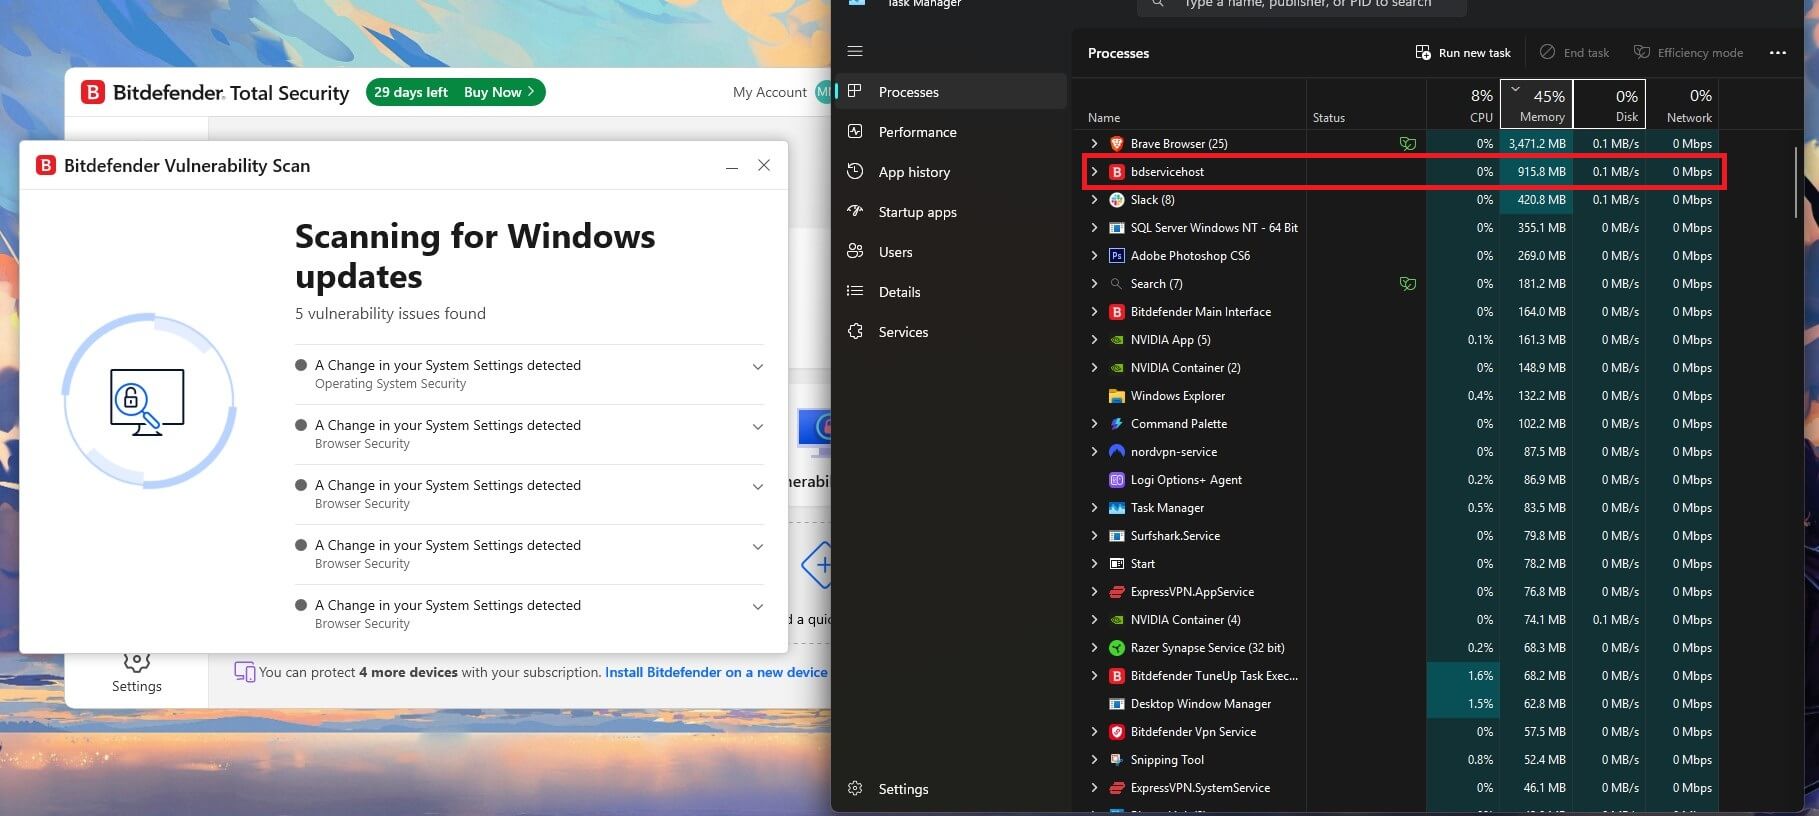Sort by Network column header

(x=1682, y=104)
